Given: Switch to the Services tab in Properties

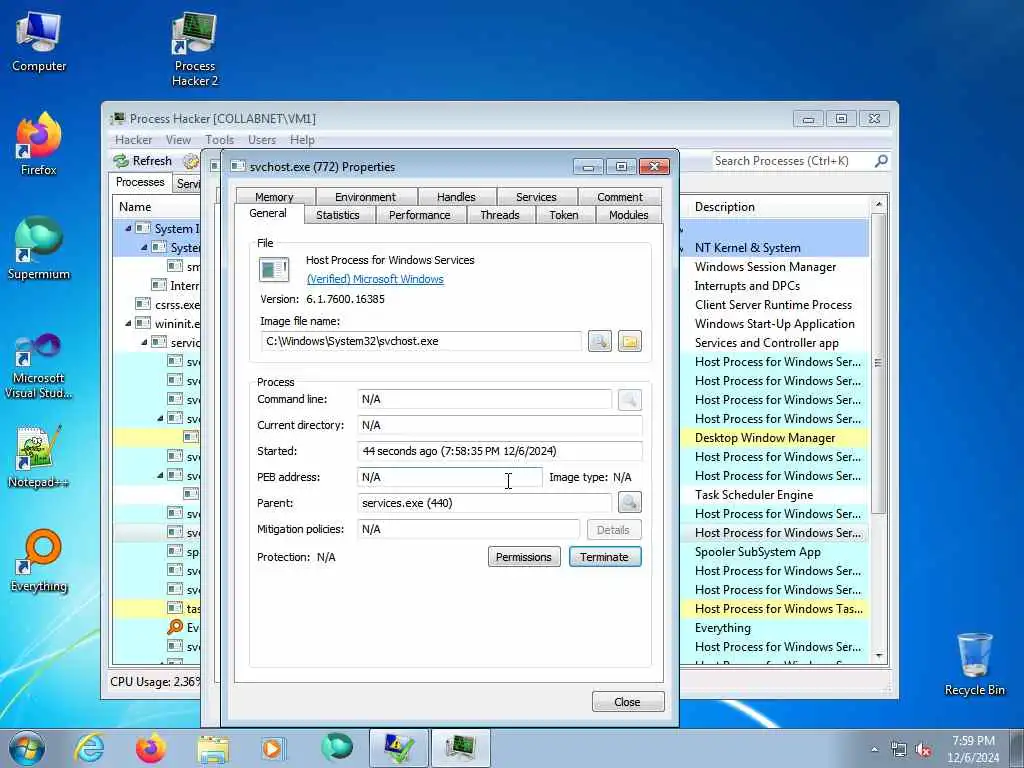Looking at the screenshot, I should (x=536, y=197).
